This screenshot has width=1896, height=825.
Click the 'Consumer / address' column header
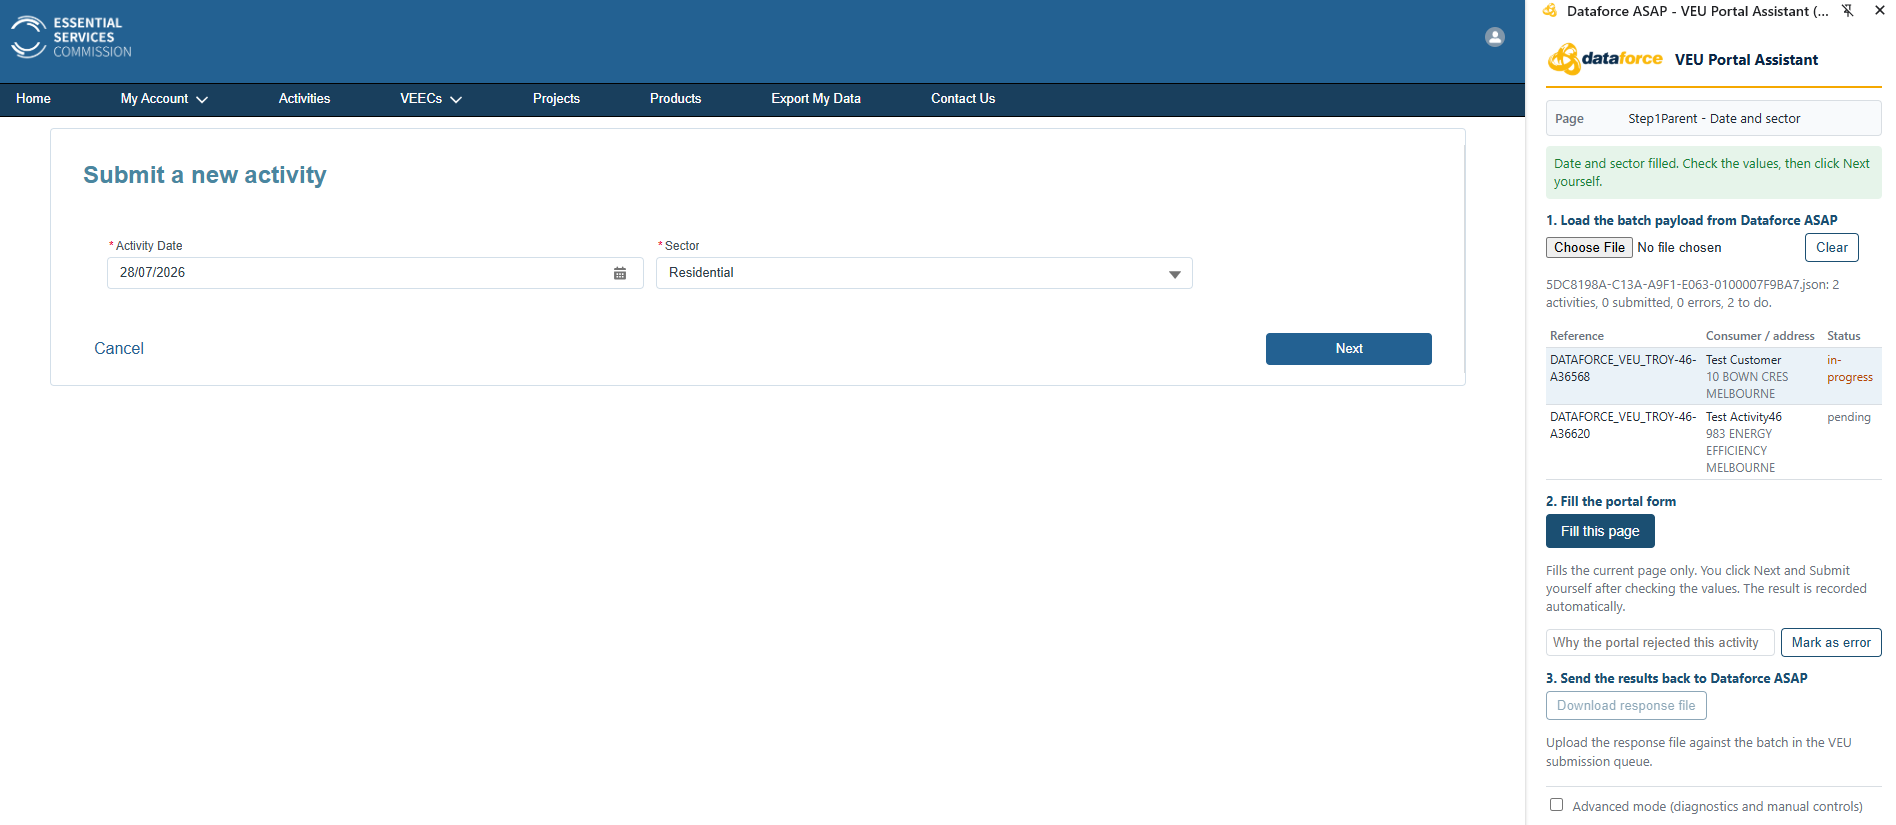pyautogui.click(x=1760, y=336)
